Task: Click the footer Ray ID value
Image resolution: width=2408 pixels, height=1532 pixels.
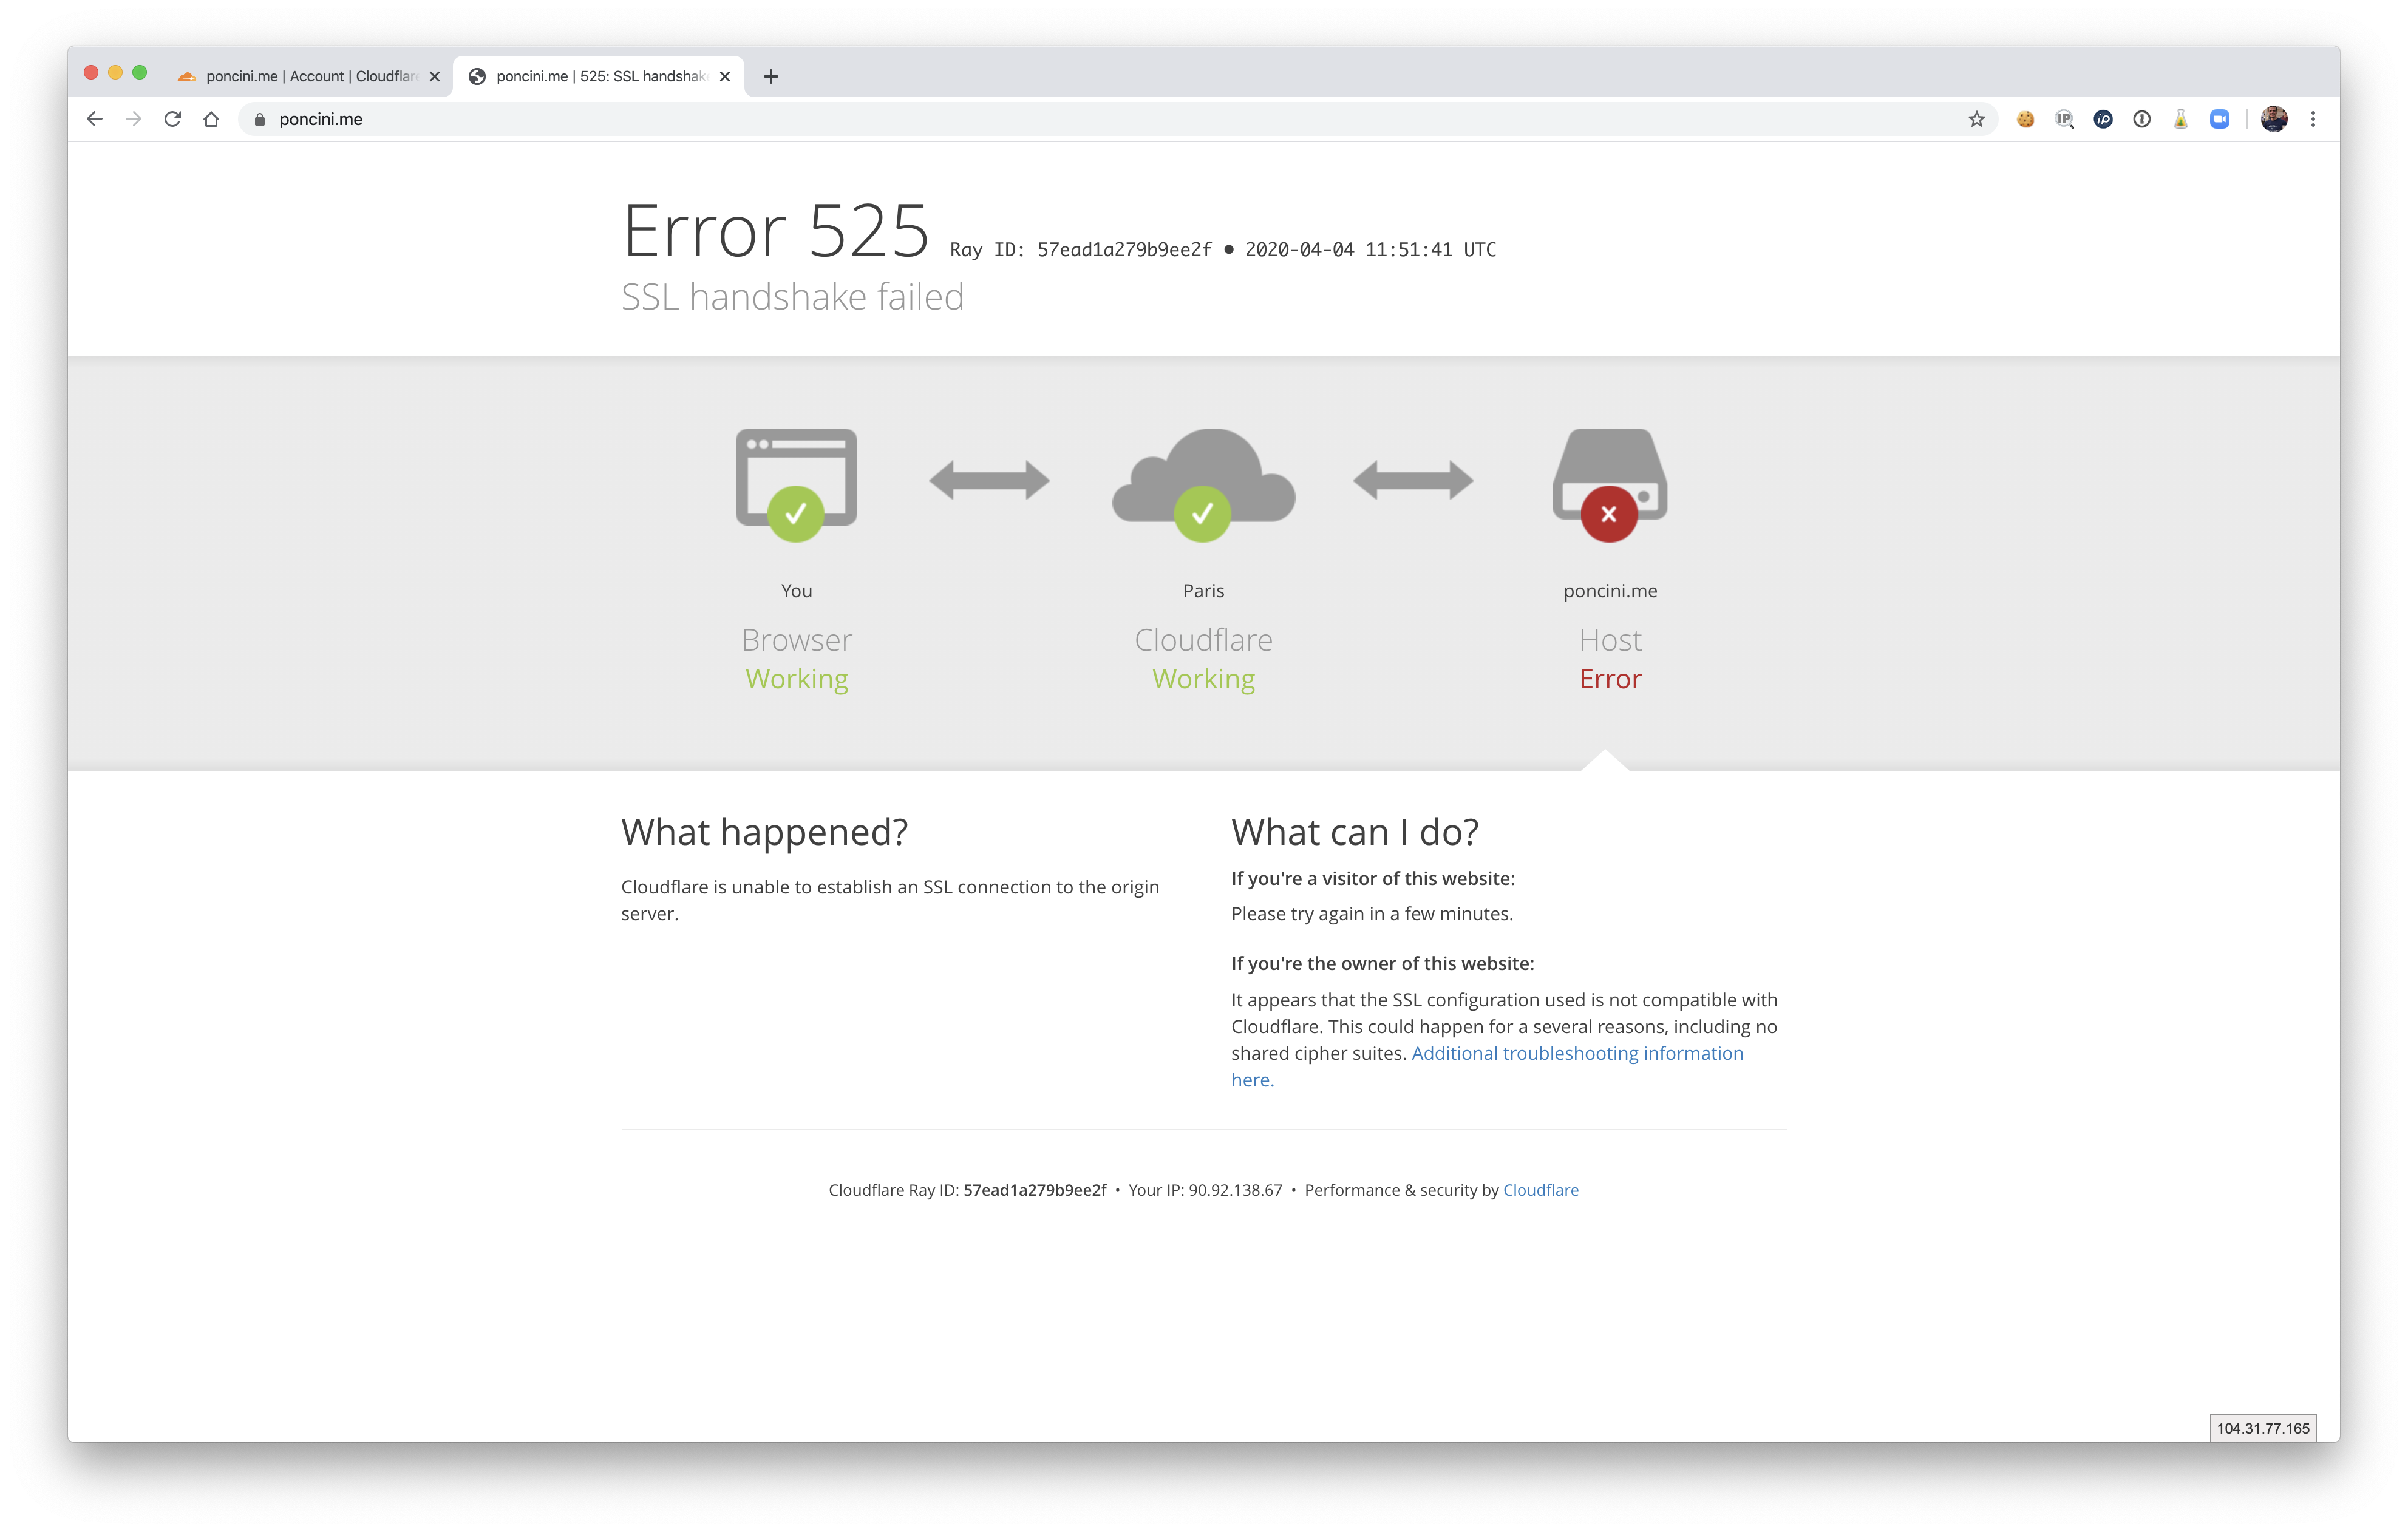Action: click(x=1035, y=1190)
